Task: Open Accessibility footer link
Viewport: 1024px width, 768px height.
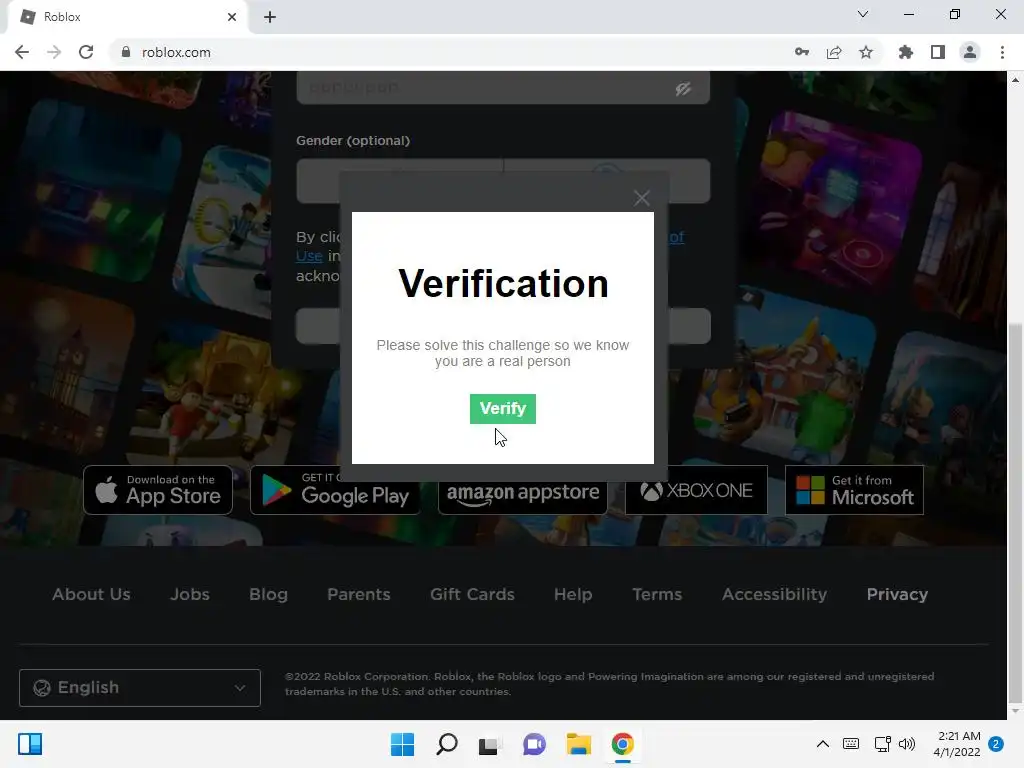Action: pyautogui.click(x=775, y=594)
